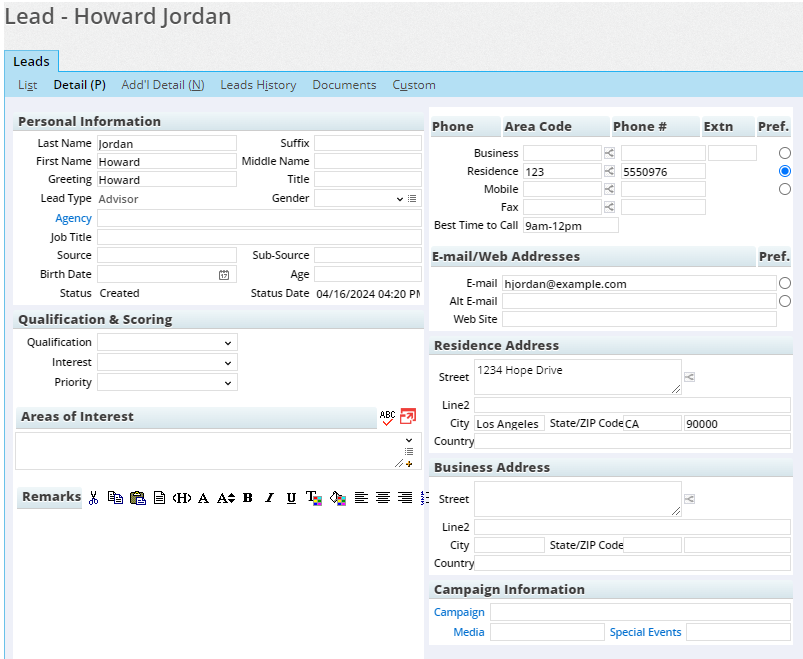Open the Documents tab
This screenshot has width=803, height=659.
[344, 85]
